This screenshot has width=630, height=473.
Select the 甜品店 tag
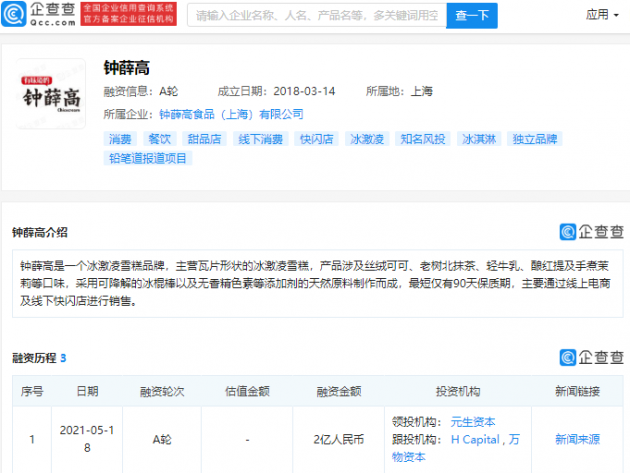point(204,139)
